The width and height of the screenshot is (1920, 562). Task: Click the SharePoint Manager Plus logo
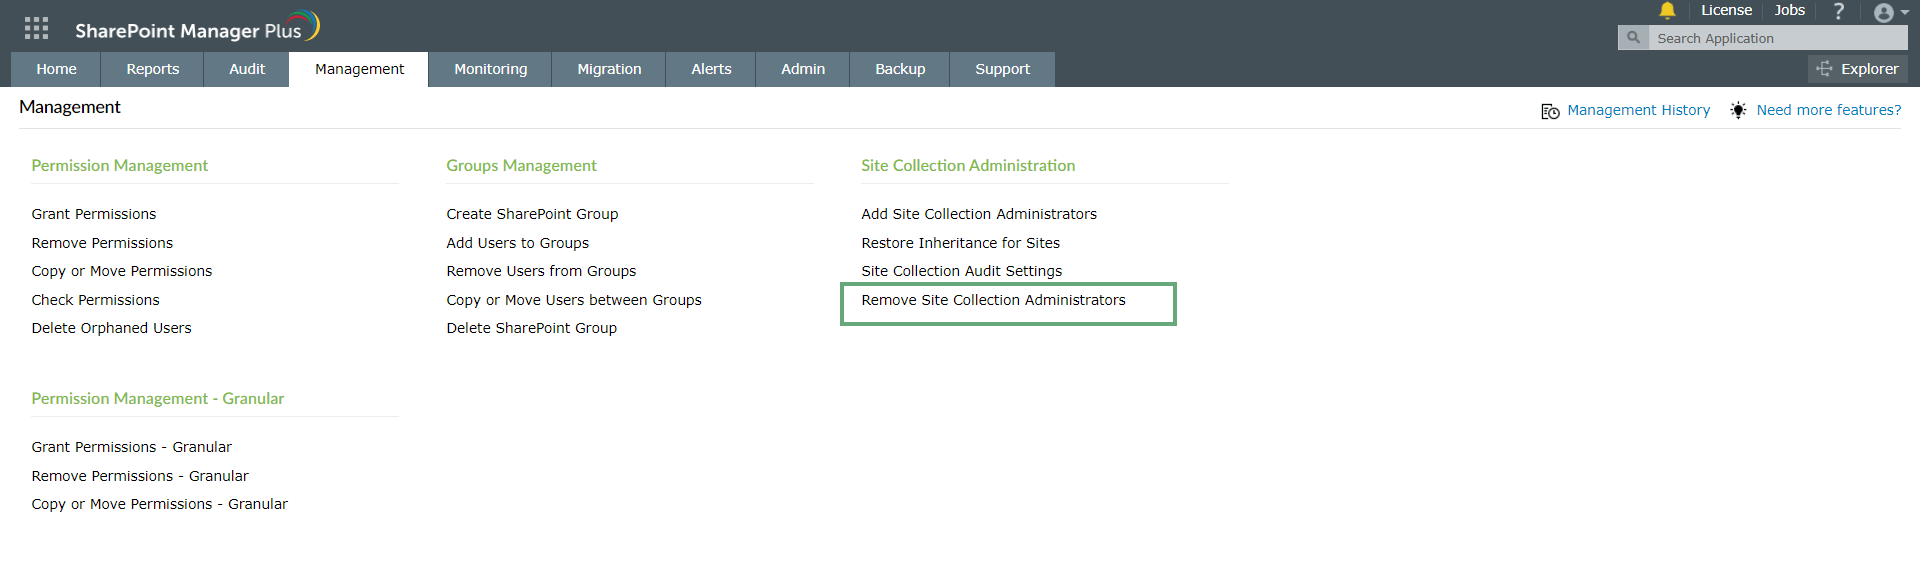tap(197, 28)
